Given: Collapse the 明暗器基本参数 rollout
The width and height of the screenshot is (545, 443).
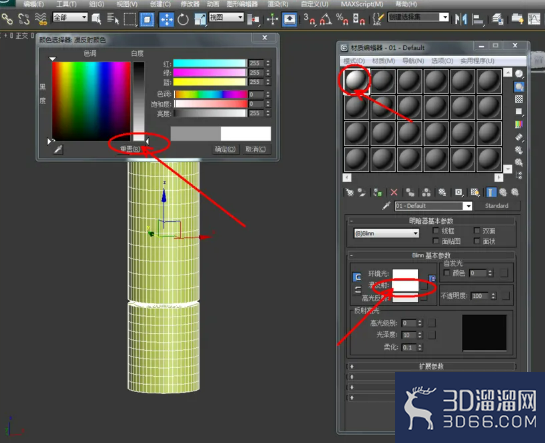Looking at the screenshot, I should point(431,221).
